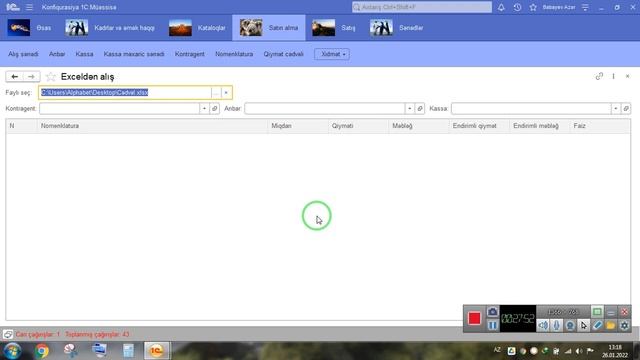Switch to the Kataloqlar section
Screen dimensions: 640x360
pos(197,28)
